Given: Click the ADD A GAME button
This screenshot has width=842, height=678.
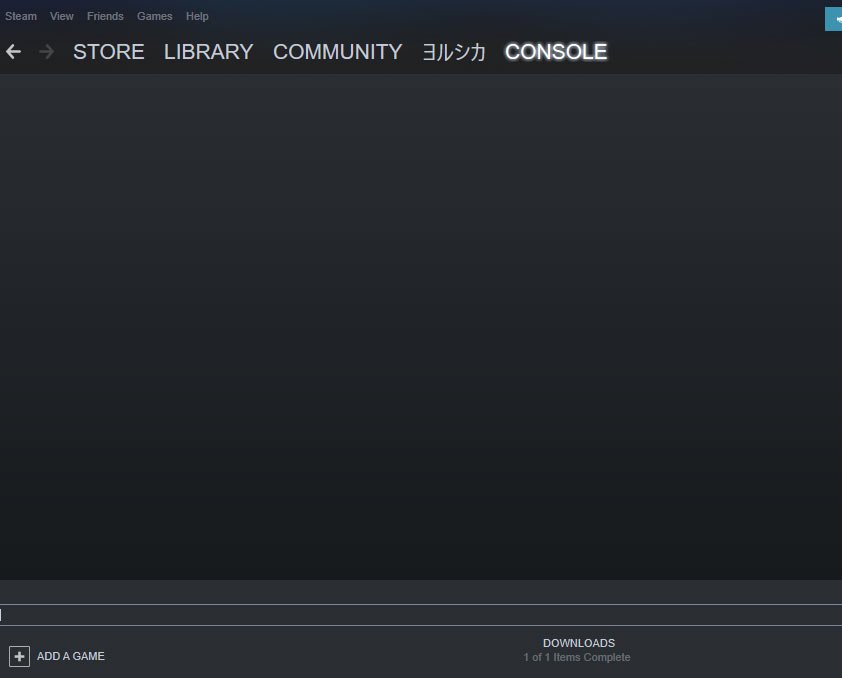Looking at the screenshot, I should coord(70,656).
